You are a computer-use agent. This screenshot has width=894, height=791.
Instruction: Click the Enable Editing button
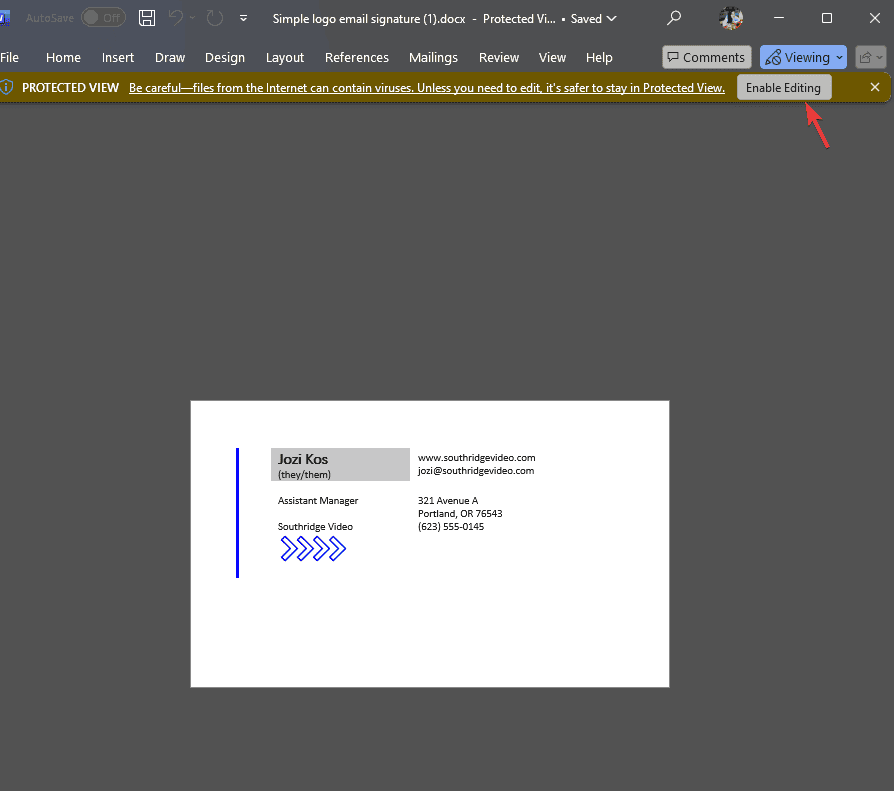pos(783,87)
